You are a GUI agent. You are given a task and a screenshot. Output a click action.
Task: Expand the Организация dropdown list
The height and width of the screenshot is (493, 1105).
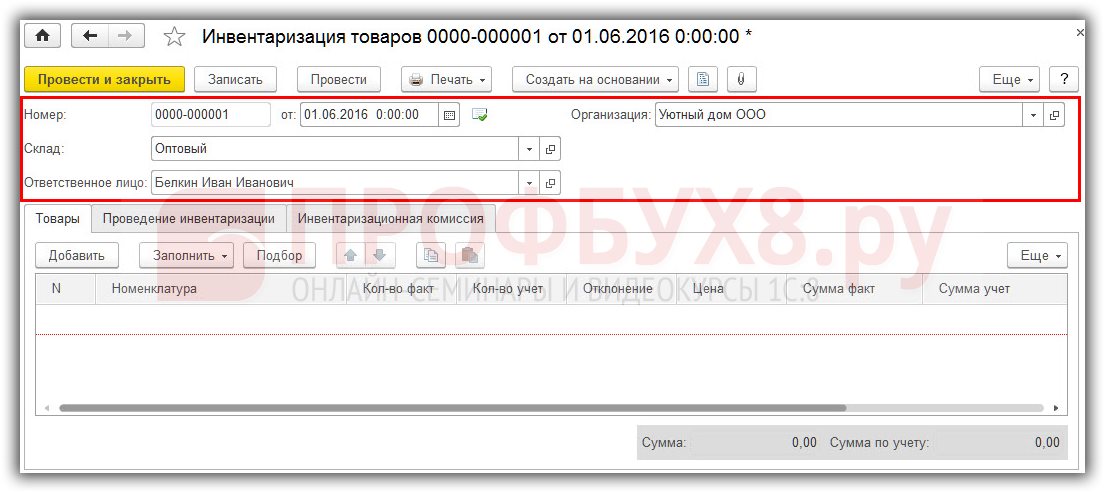tap(1032, 115)
